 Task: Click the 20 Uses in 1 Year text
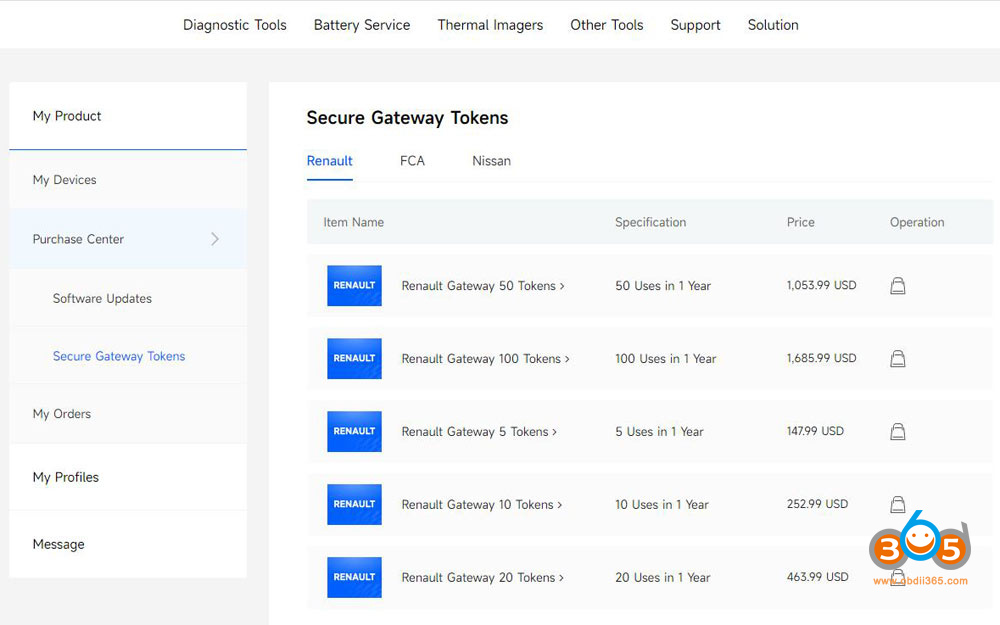[663, 577]
